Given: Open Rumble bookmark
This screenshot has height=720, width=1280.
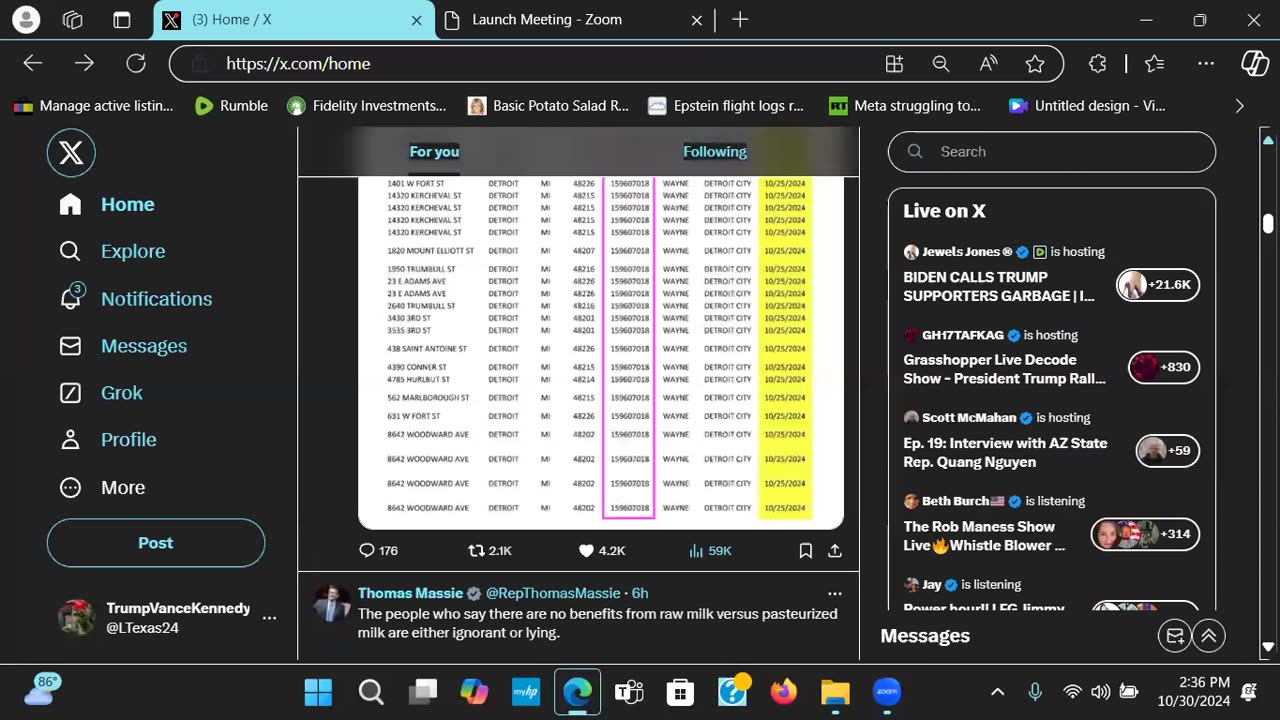Looking at the screenshot, I should coord(231,106).
